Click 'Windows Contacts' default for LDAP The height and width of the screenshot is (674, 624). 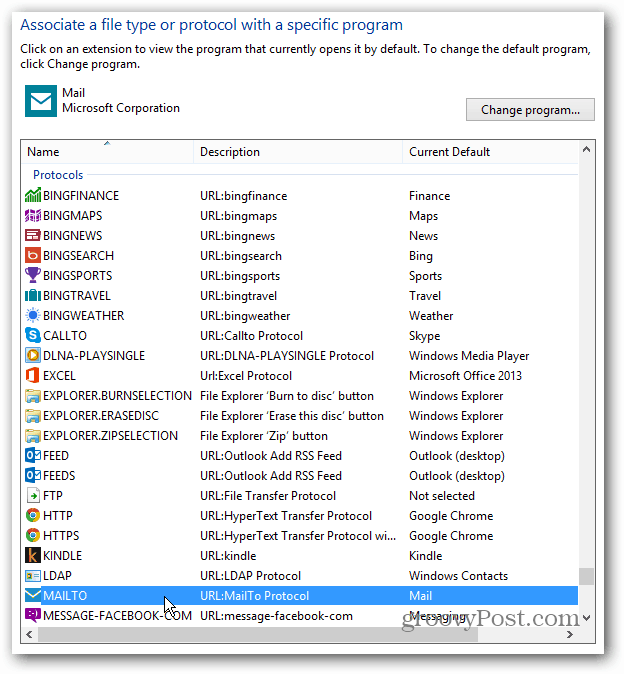tap(459, 576)
